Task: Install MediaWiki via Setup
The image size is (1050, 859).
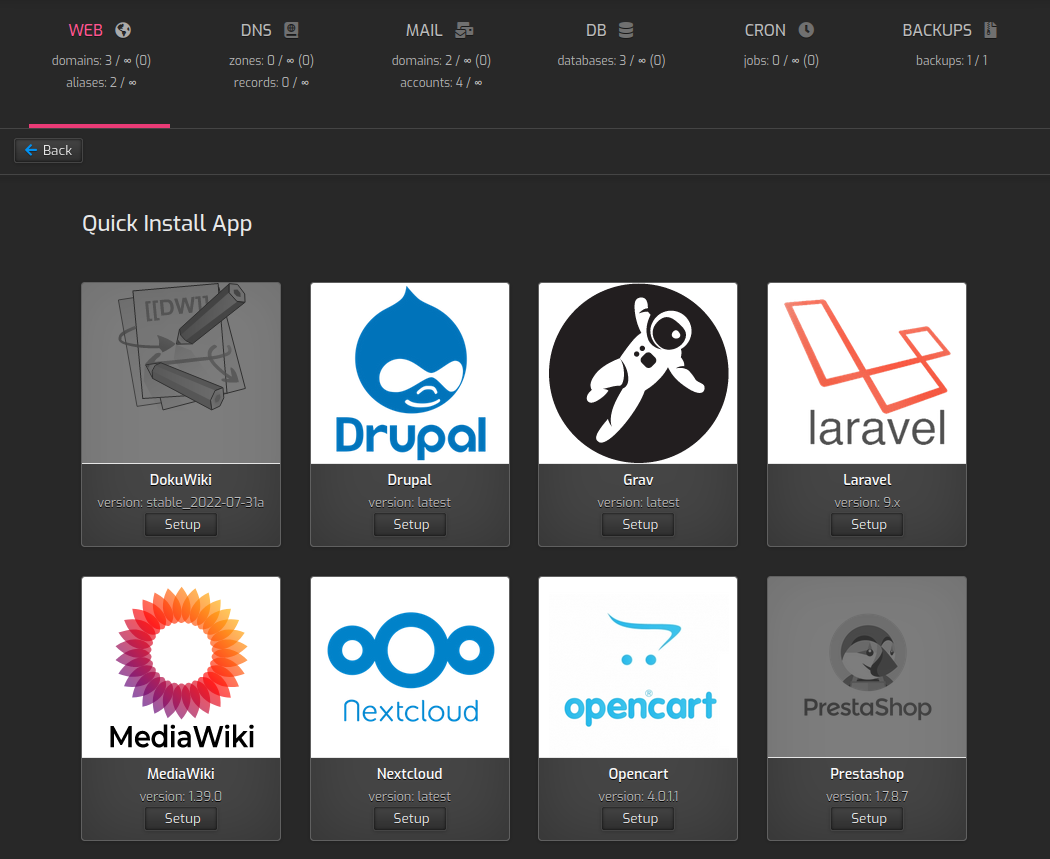Action: pos(181,818)
